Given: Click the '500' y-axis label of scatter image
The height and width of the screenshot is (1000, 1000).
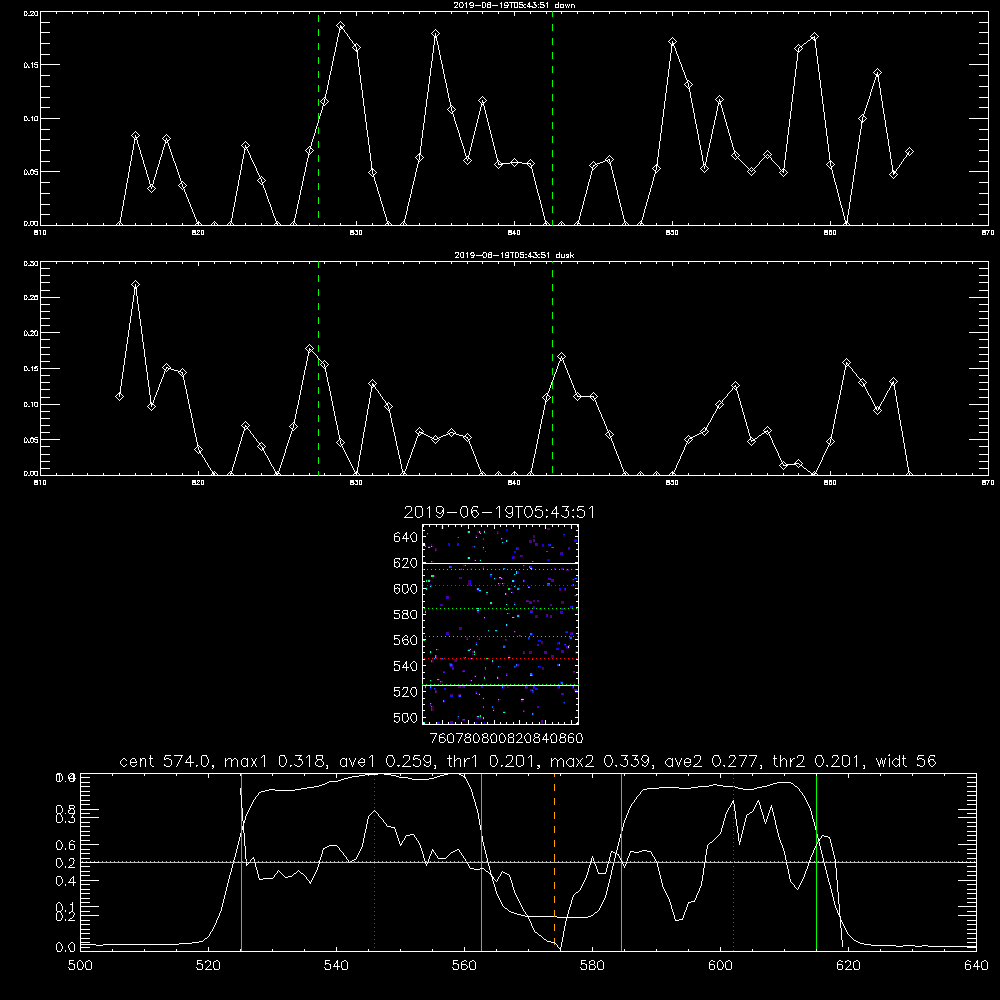Looking at the screenshot, I should coord(405,717).
